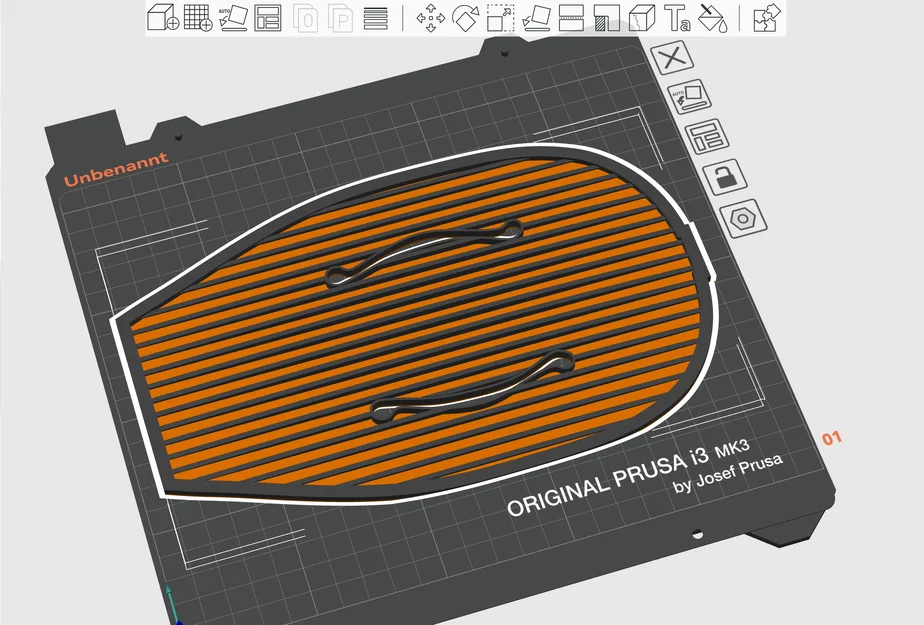Switch to Assembly view puzzle icon
The image size is (924, 625).
[x=767, y=18]
